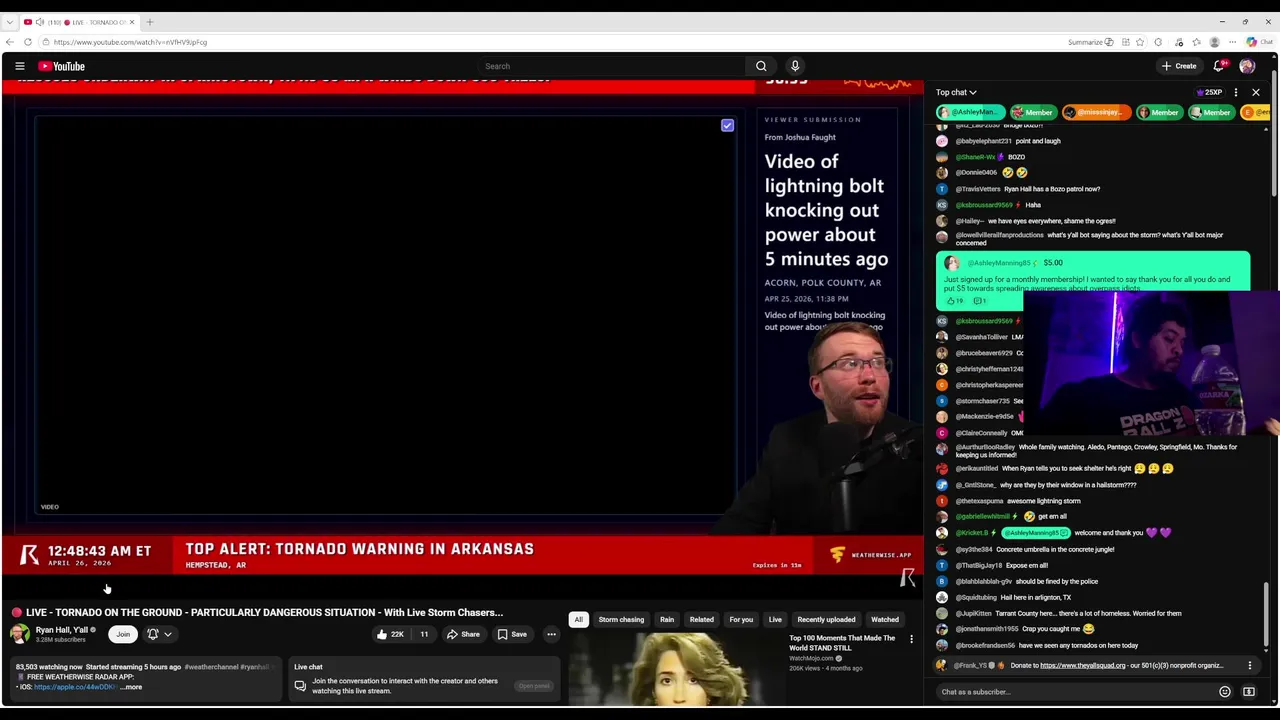Open the browser Chat assistant button
Image resolution: width=1280 pixels, height=720 pixels.
pyautogui.click(x=1258, y=42)
